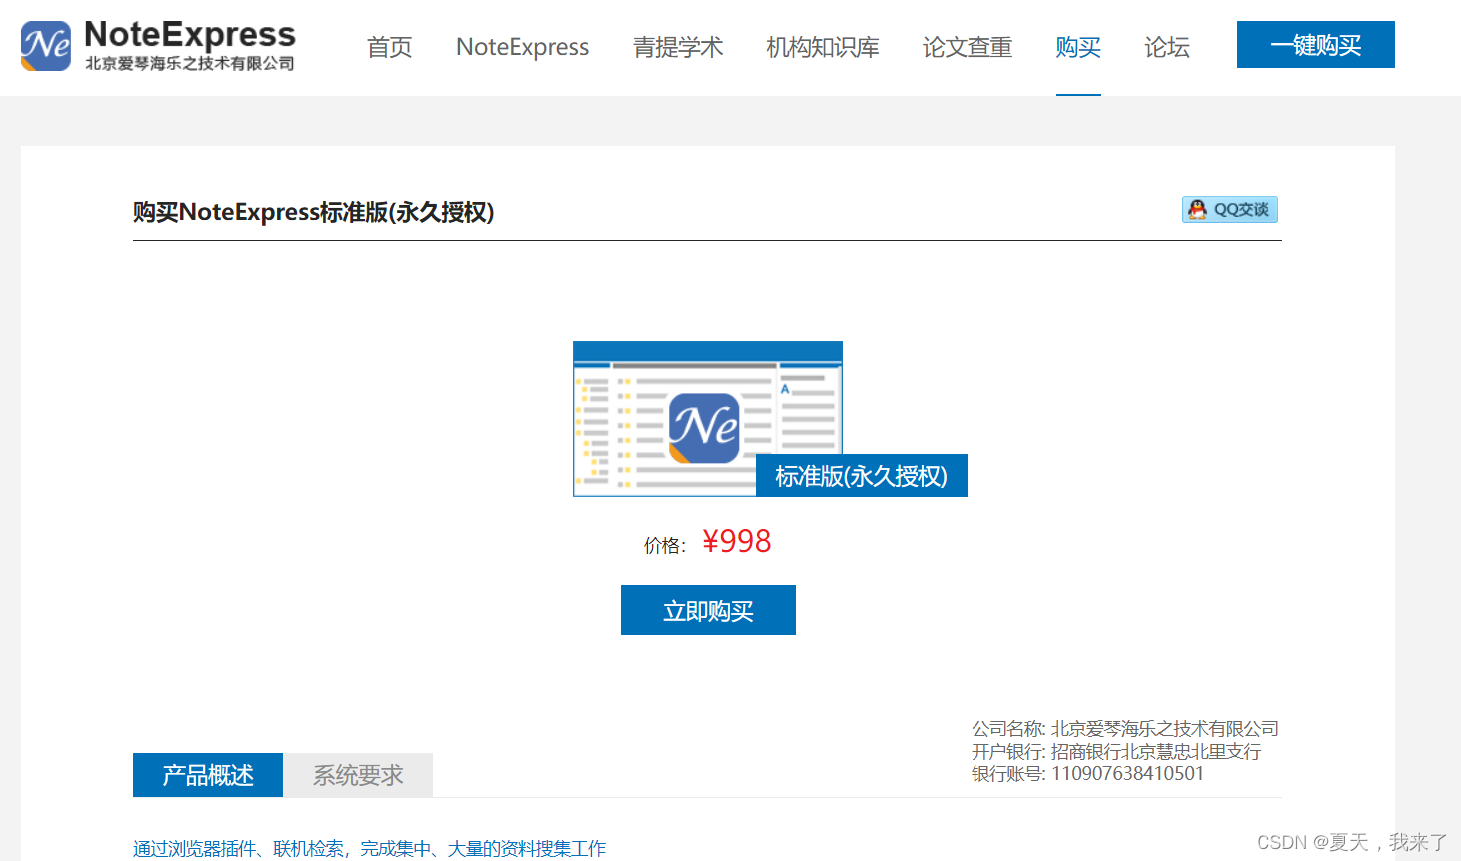Go to 青提学术 in the navigation
The image size is (1461, 861).
(x=678, y=47)
